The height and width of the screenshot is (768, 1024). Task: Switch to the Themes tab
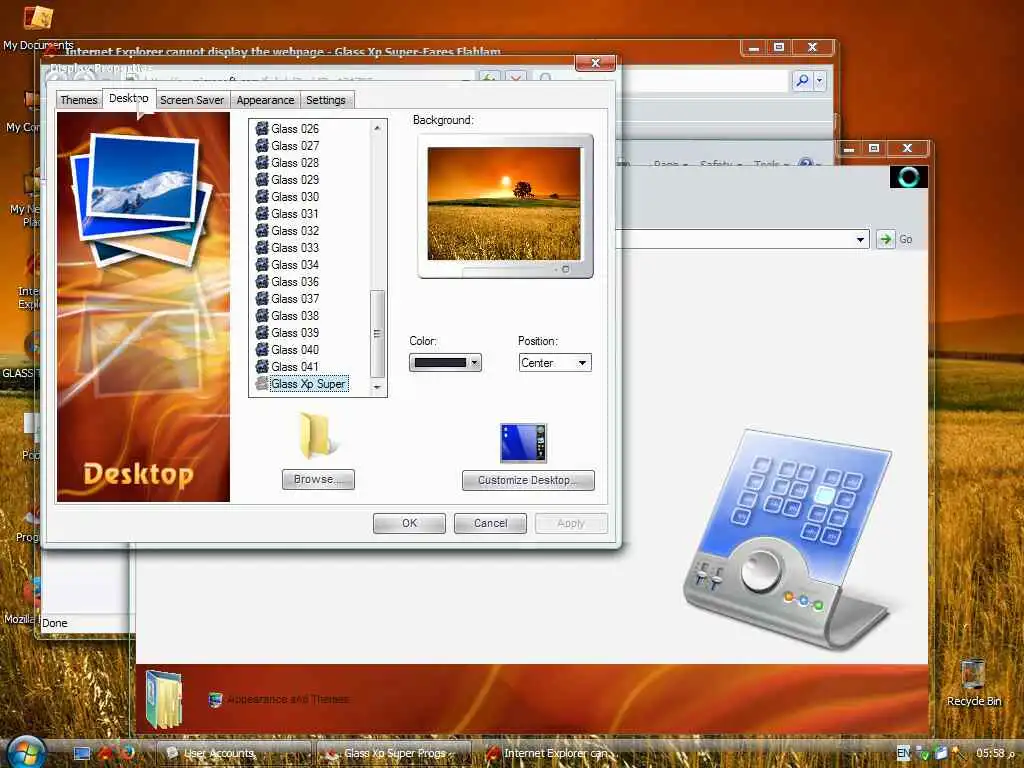click(x=78, y=100)
